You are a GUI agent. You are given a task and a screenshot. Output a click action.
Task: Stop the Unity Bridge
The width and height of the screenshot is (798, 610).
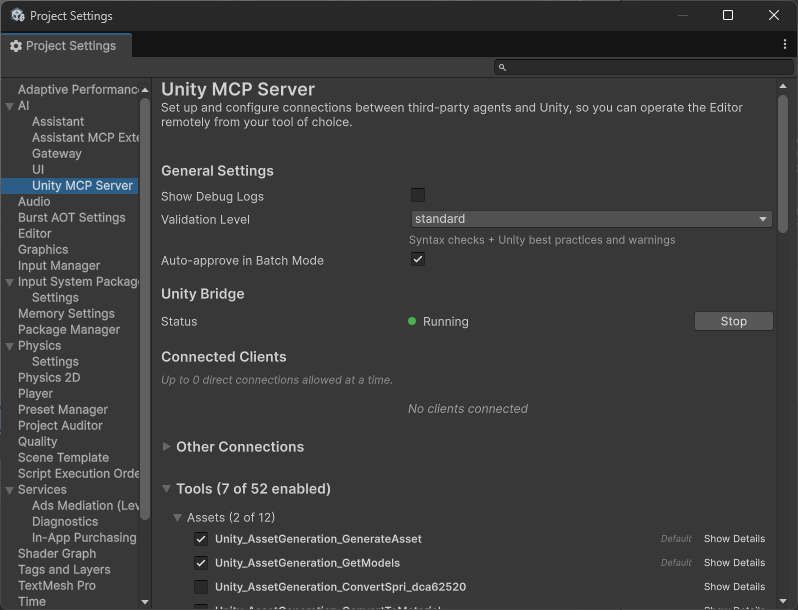[x=733, y=321]
